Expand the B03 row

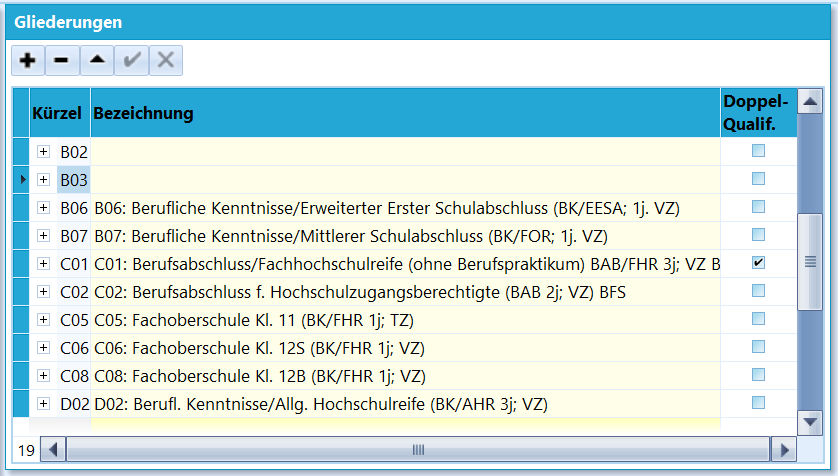click(x=43, y=180)
